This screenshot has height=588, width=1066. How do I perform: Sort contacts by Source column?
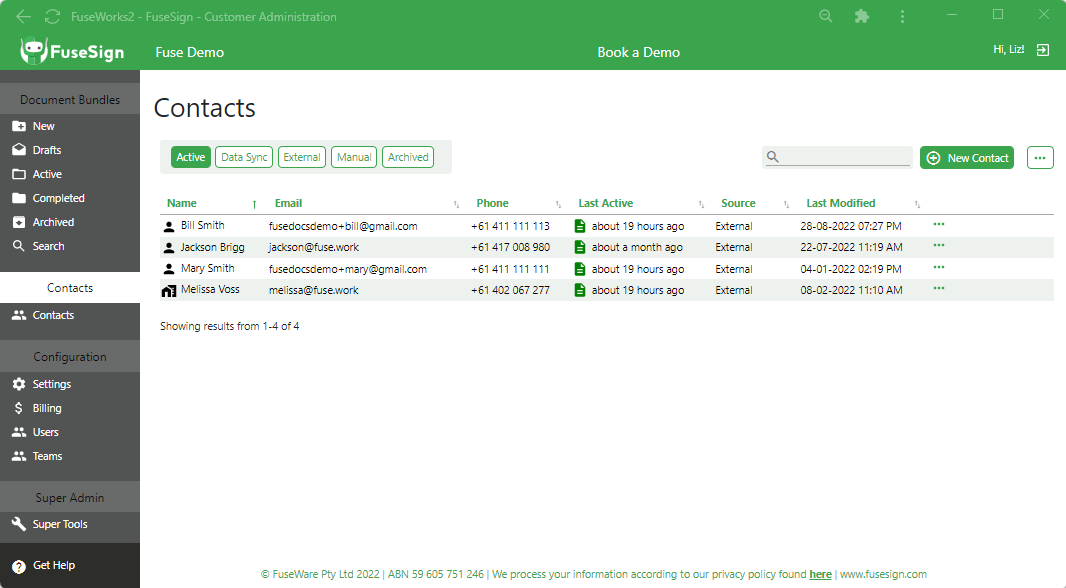click(x=738, y=203)
